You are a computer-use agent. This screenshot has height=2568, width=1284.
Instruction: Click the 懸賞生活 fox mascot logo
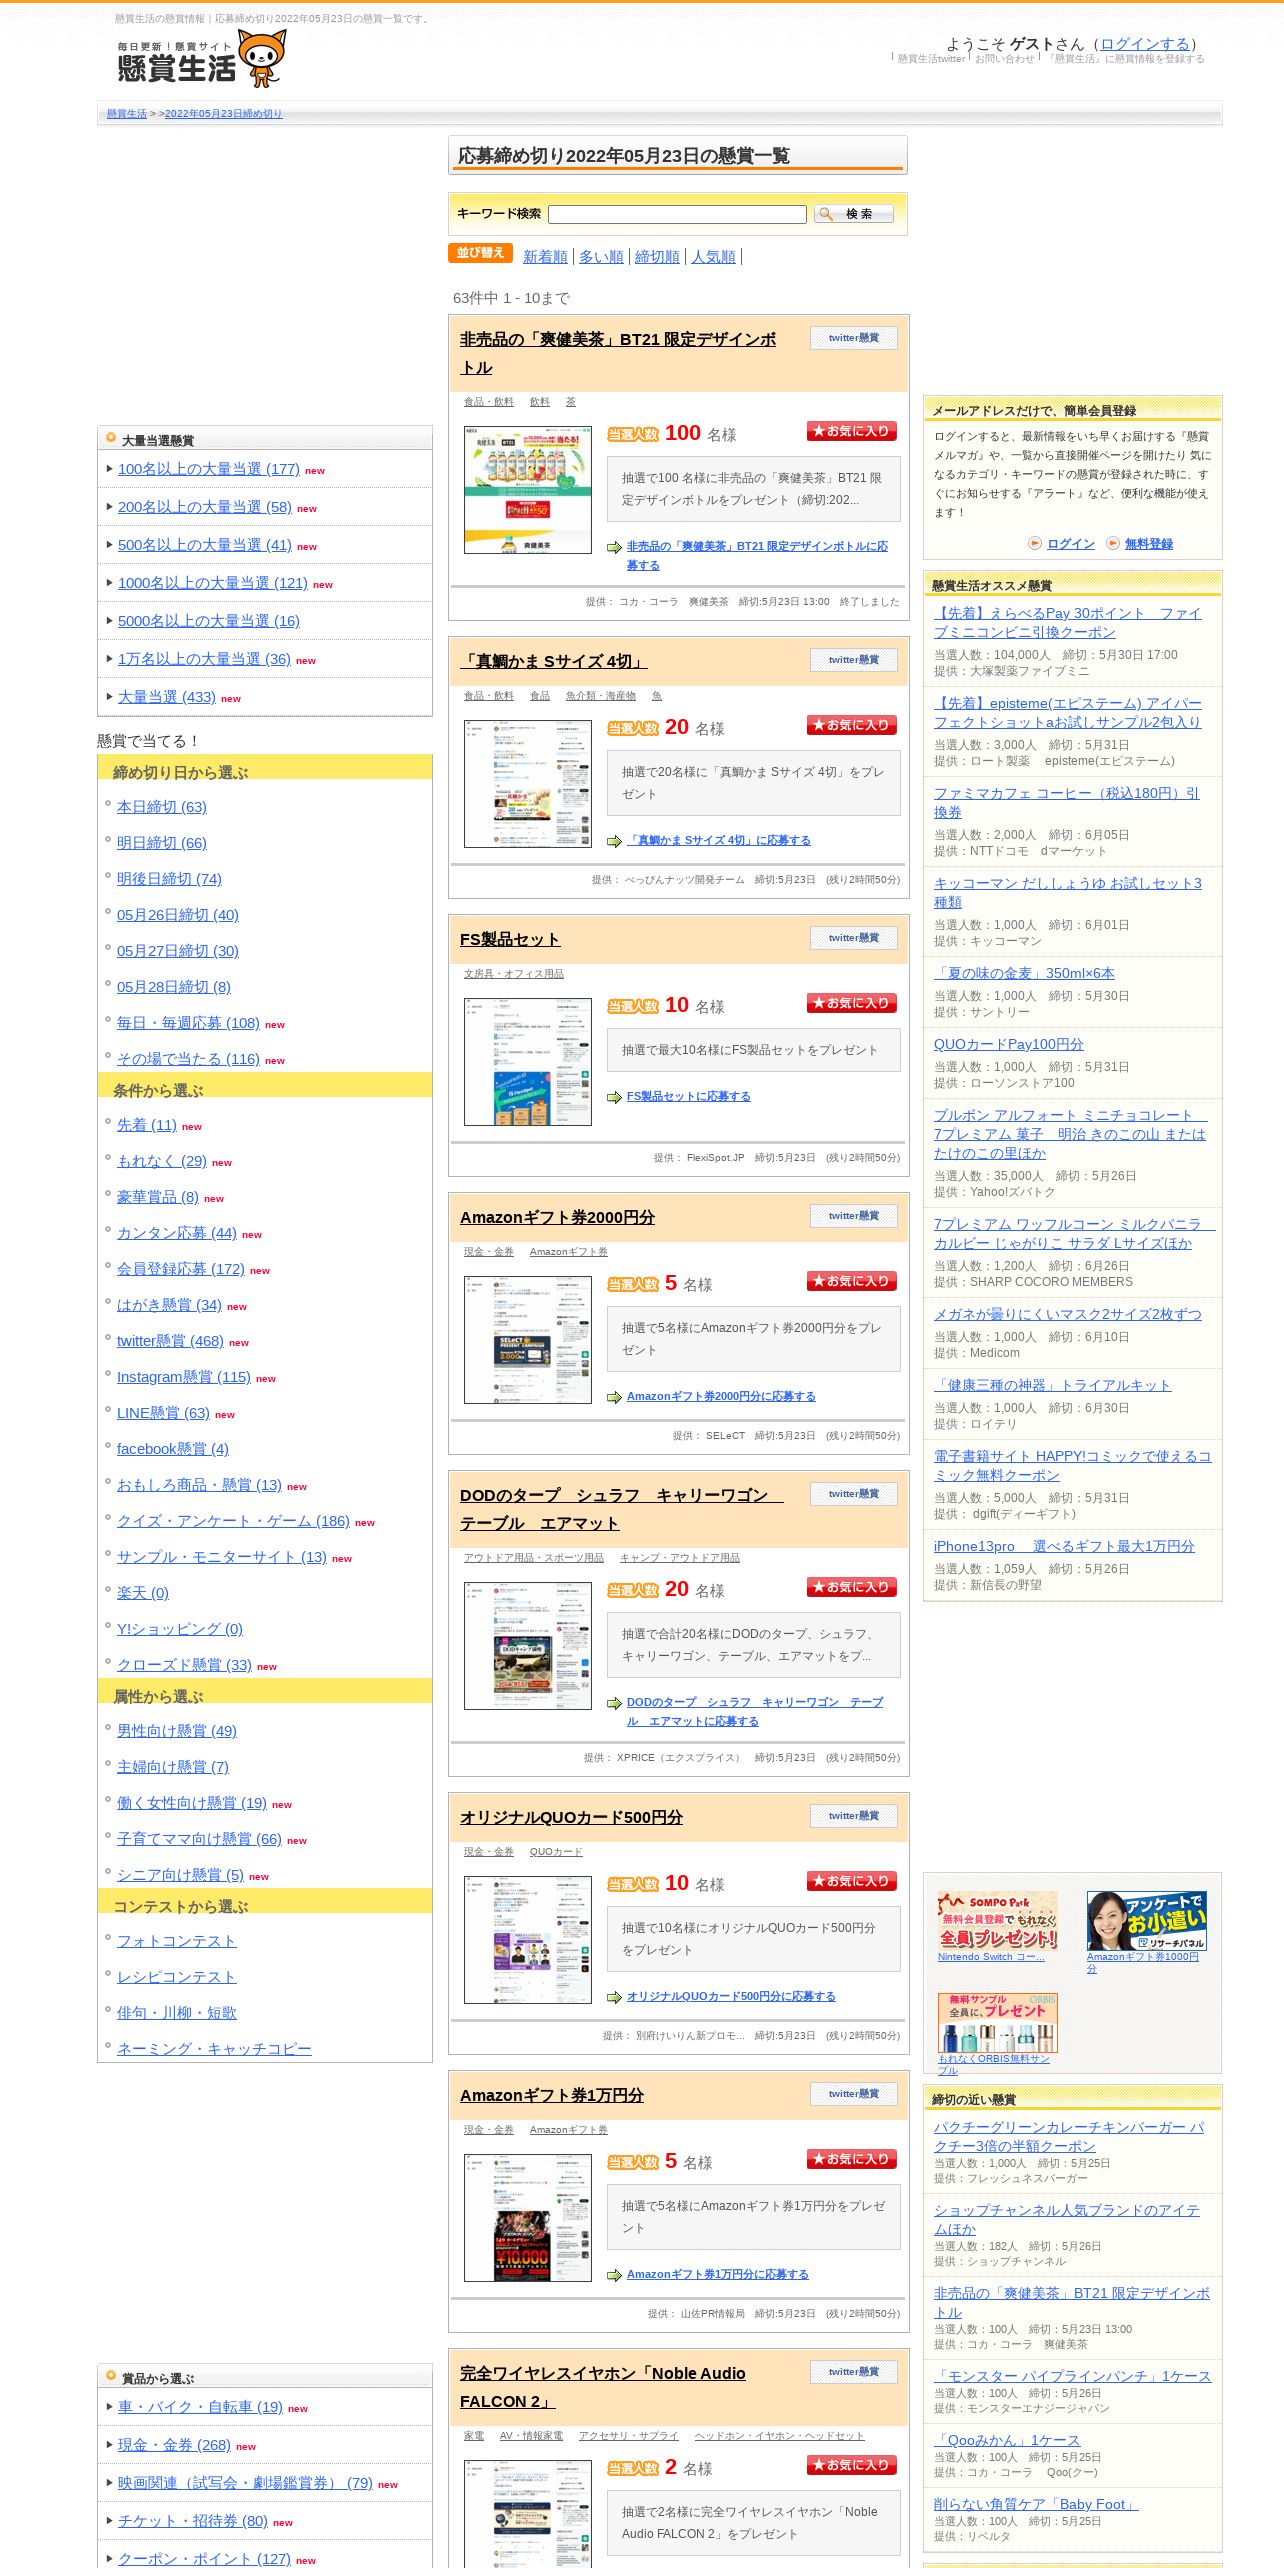(201, 60)
